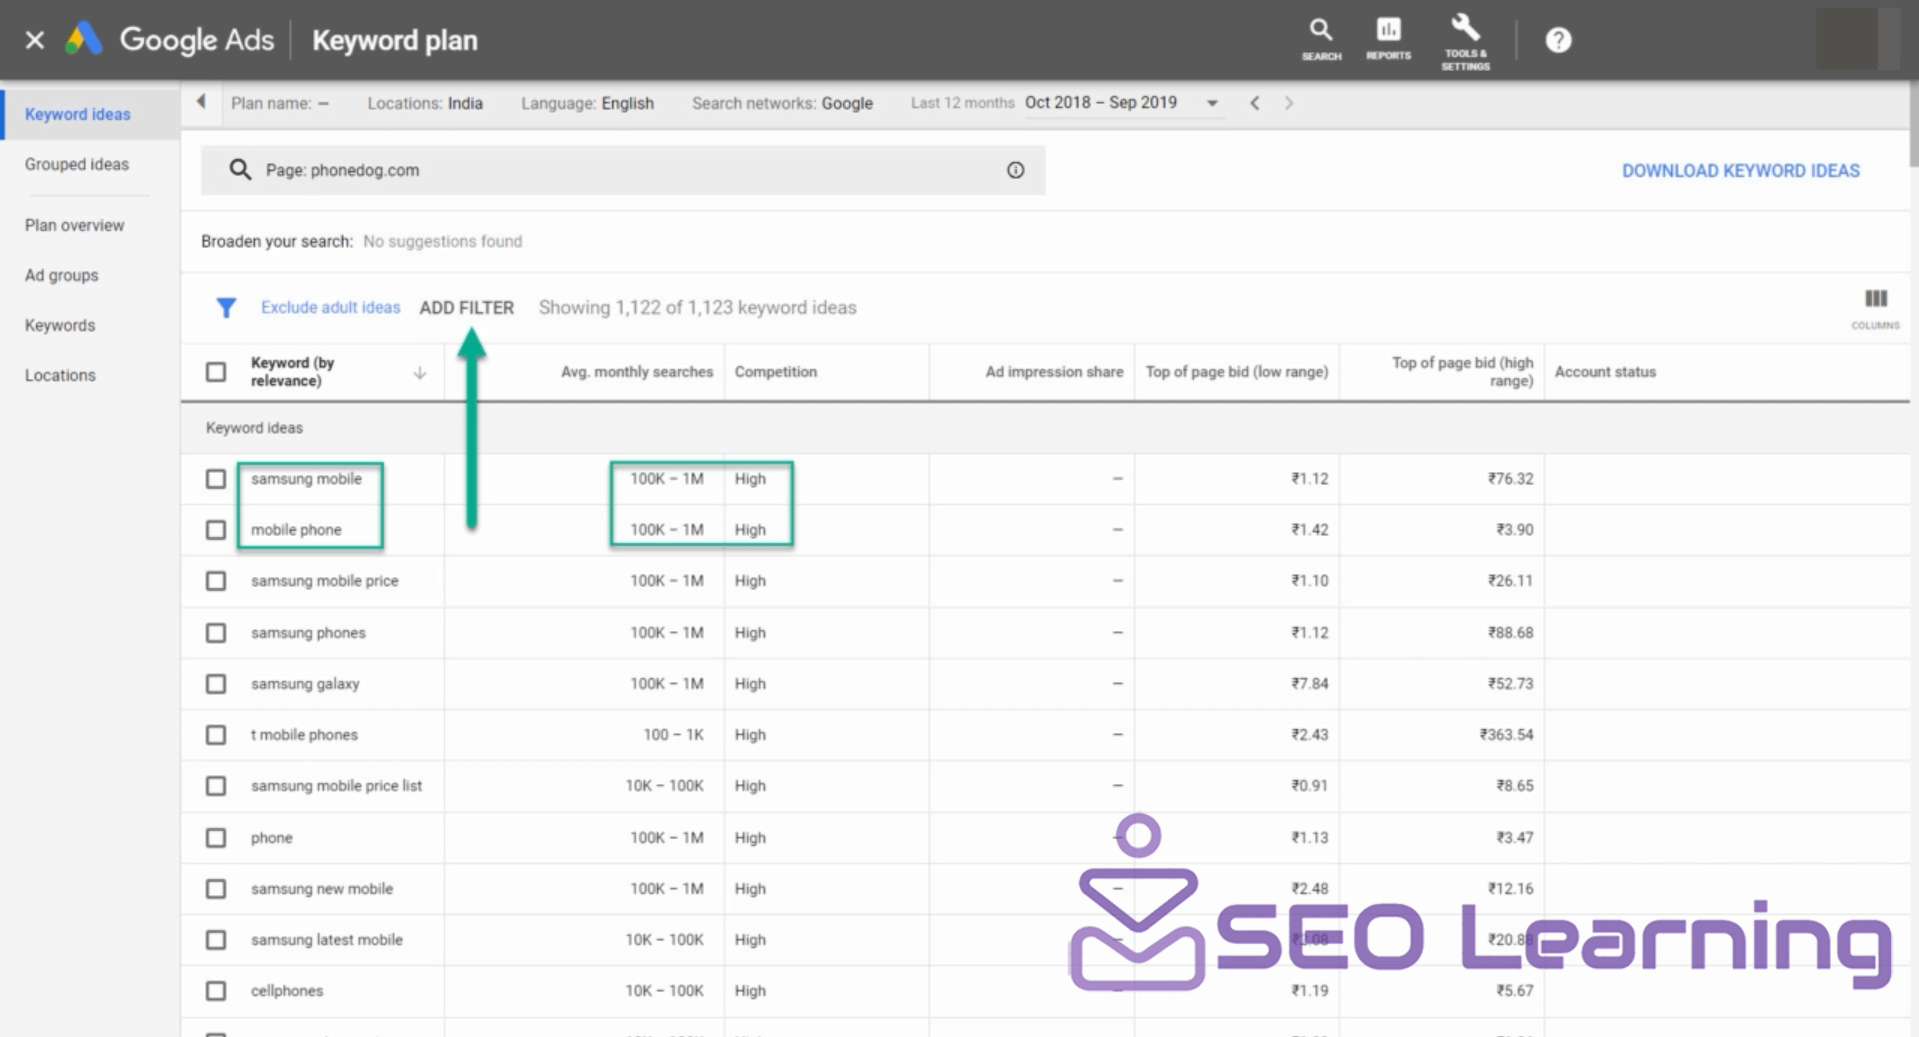Check the box for the phone keyword
The width and height of the screenshot is (1919, 1037).
pos(216,838)
